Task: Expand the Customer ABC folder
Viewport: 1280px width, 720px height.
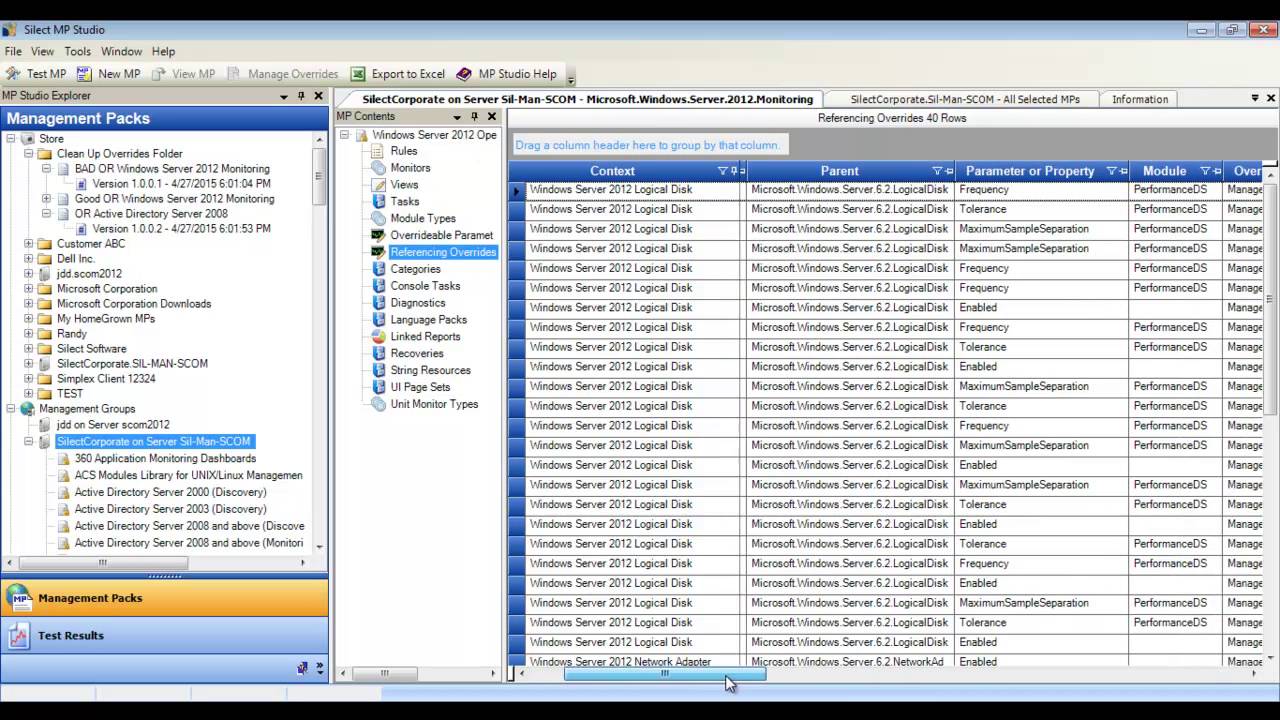Action: [29, 244]
